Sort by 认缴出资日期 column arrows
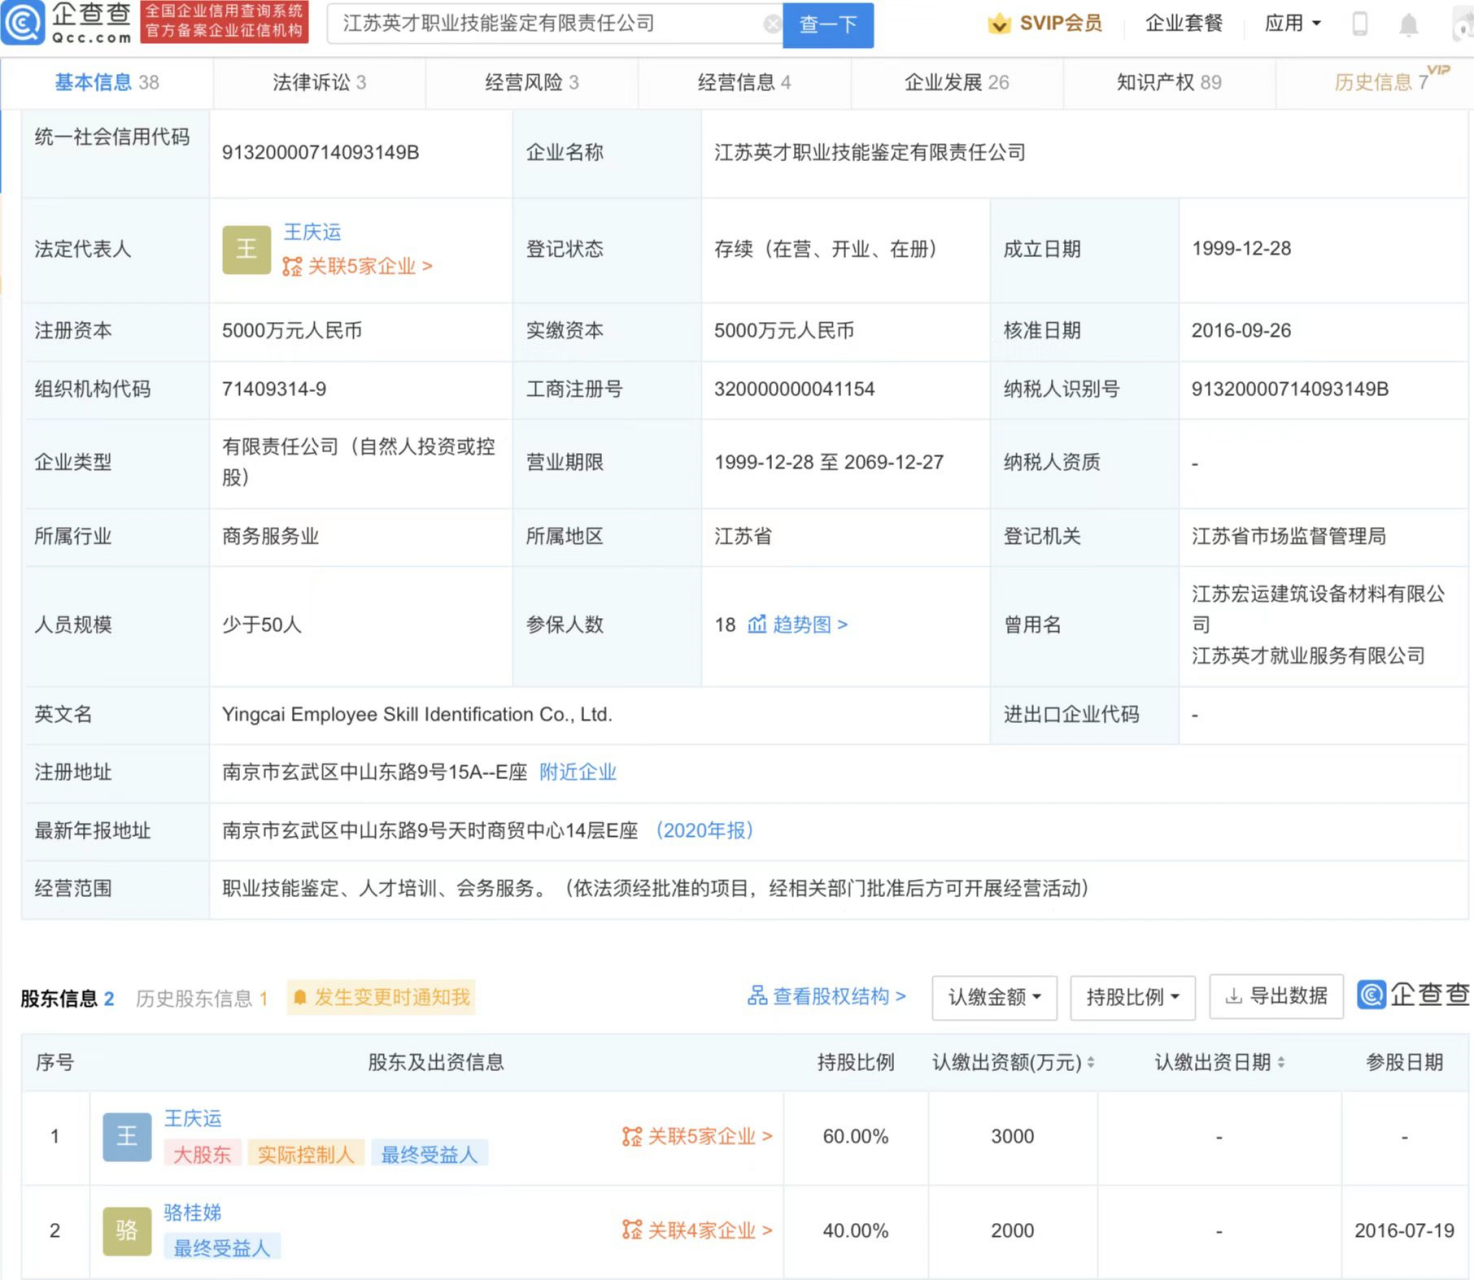The height and width of the screenshot is (1280, 1474). pos(1281,1063)
